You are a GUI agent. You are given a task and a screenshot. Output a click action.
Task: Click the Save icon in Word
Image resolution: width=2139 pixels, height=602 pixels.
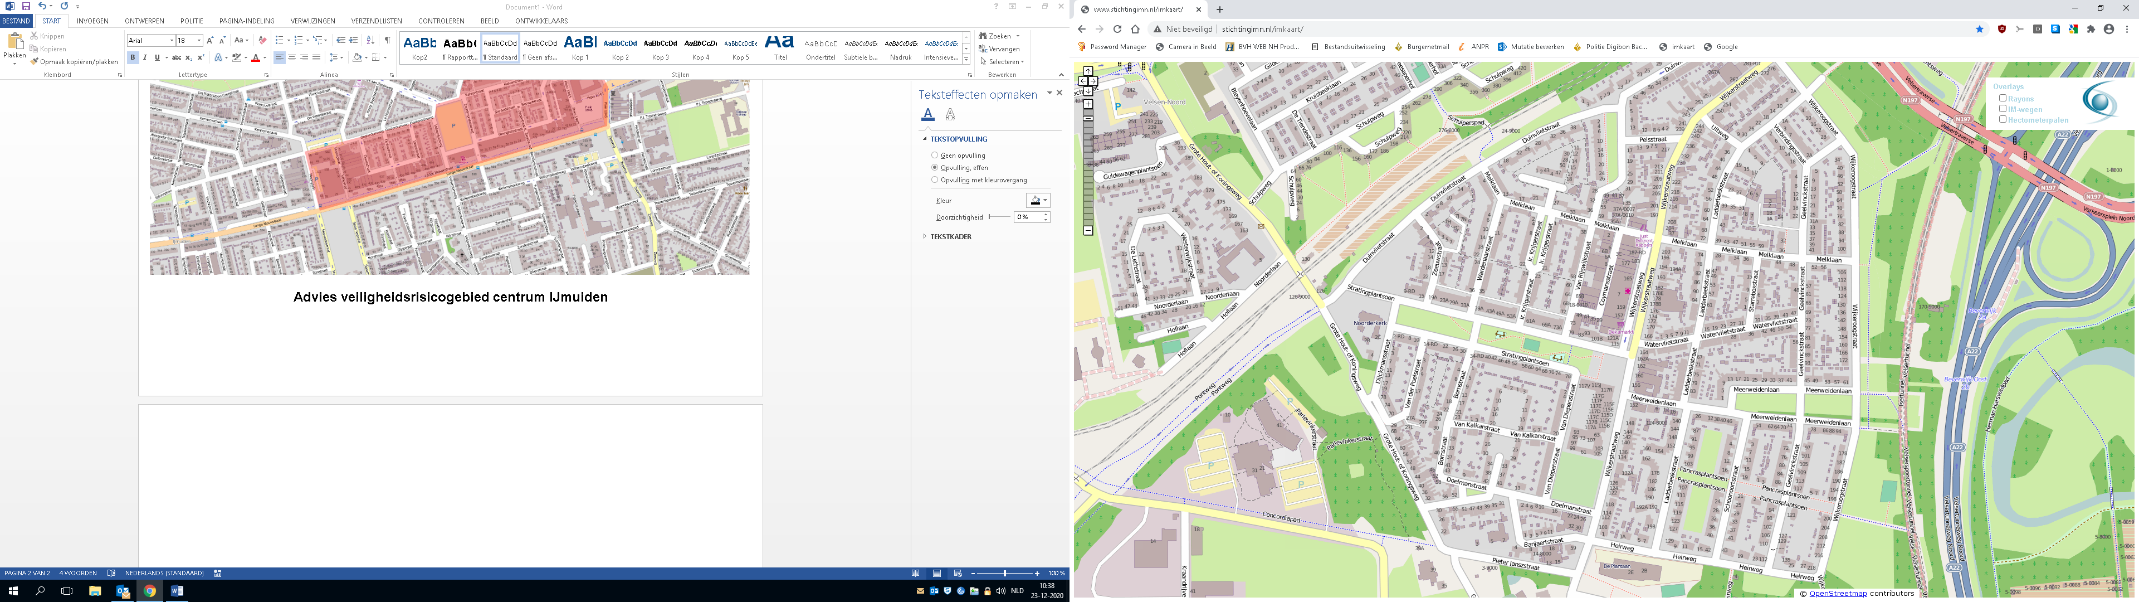pyautogui.click(x=26, y=6)
